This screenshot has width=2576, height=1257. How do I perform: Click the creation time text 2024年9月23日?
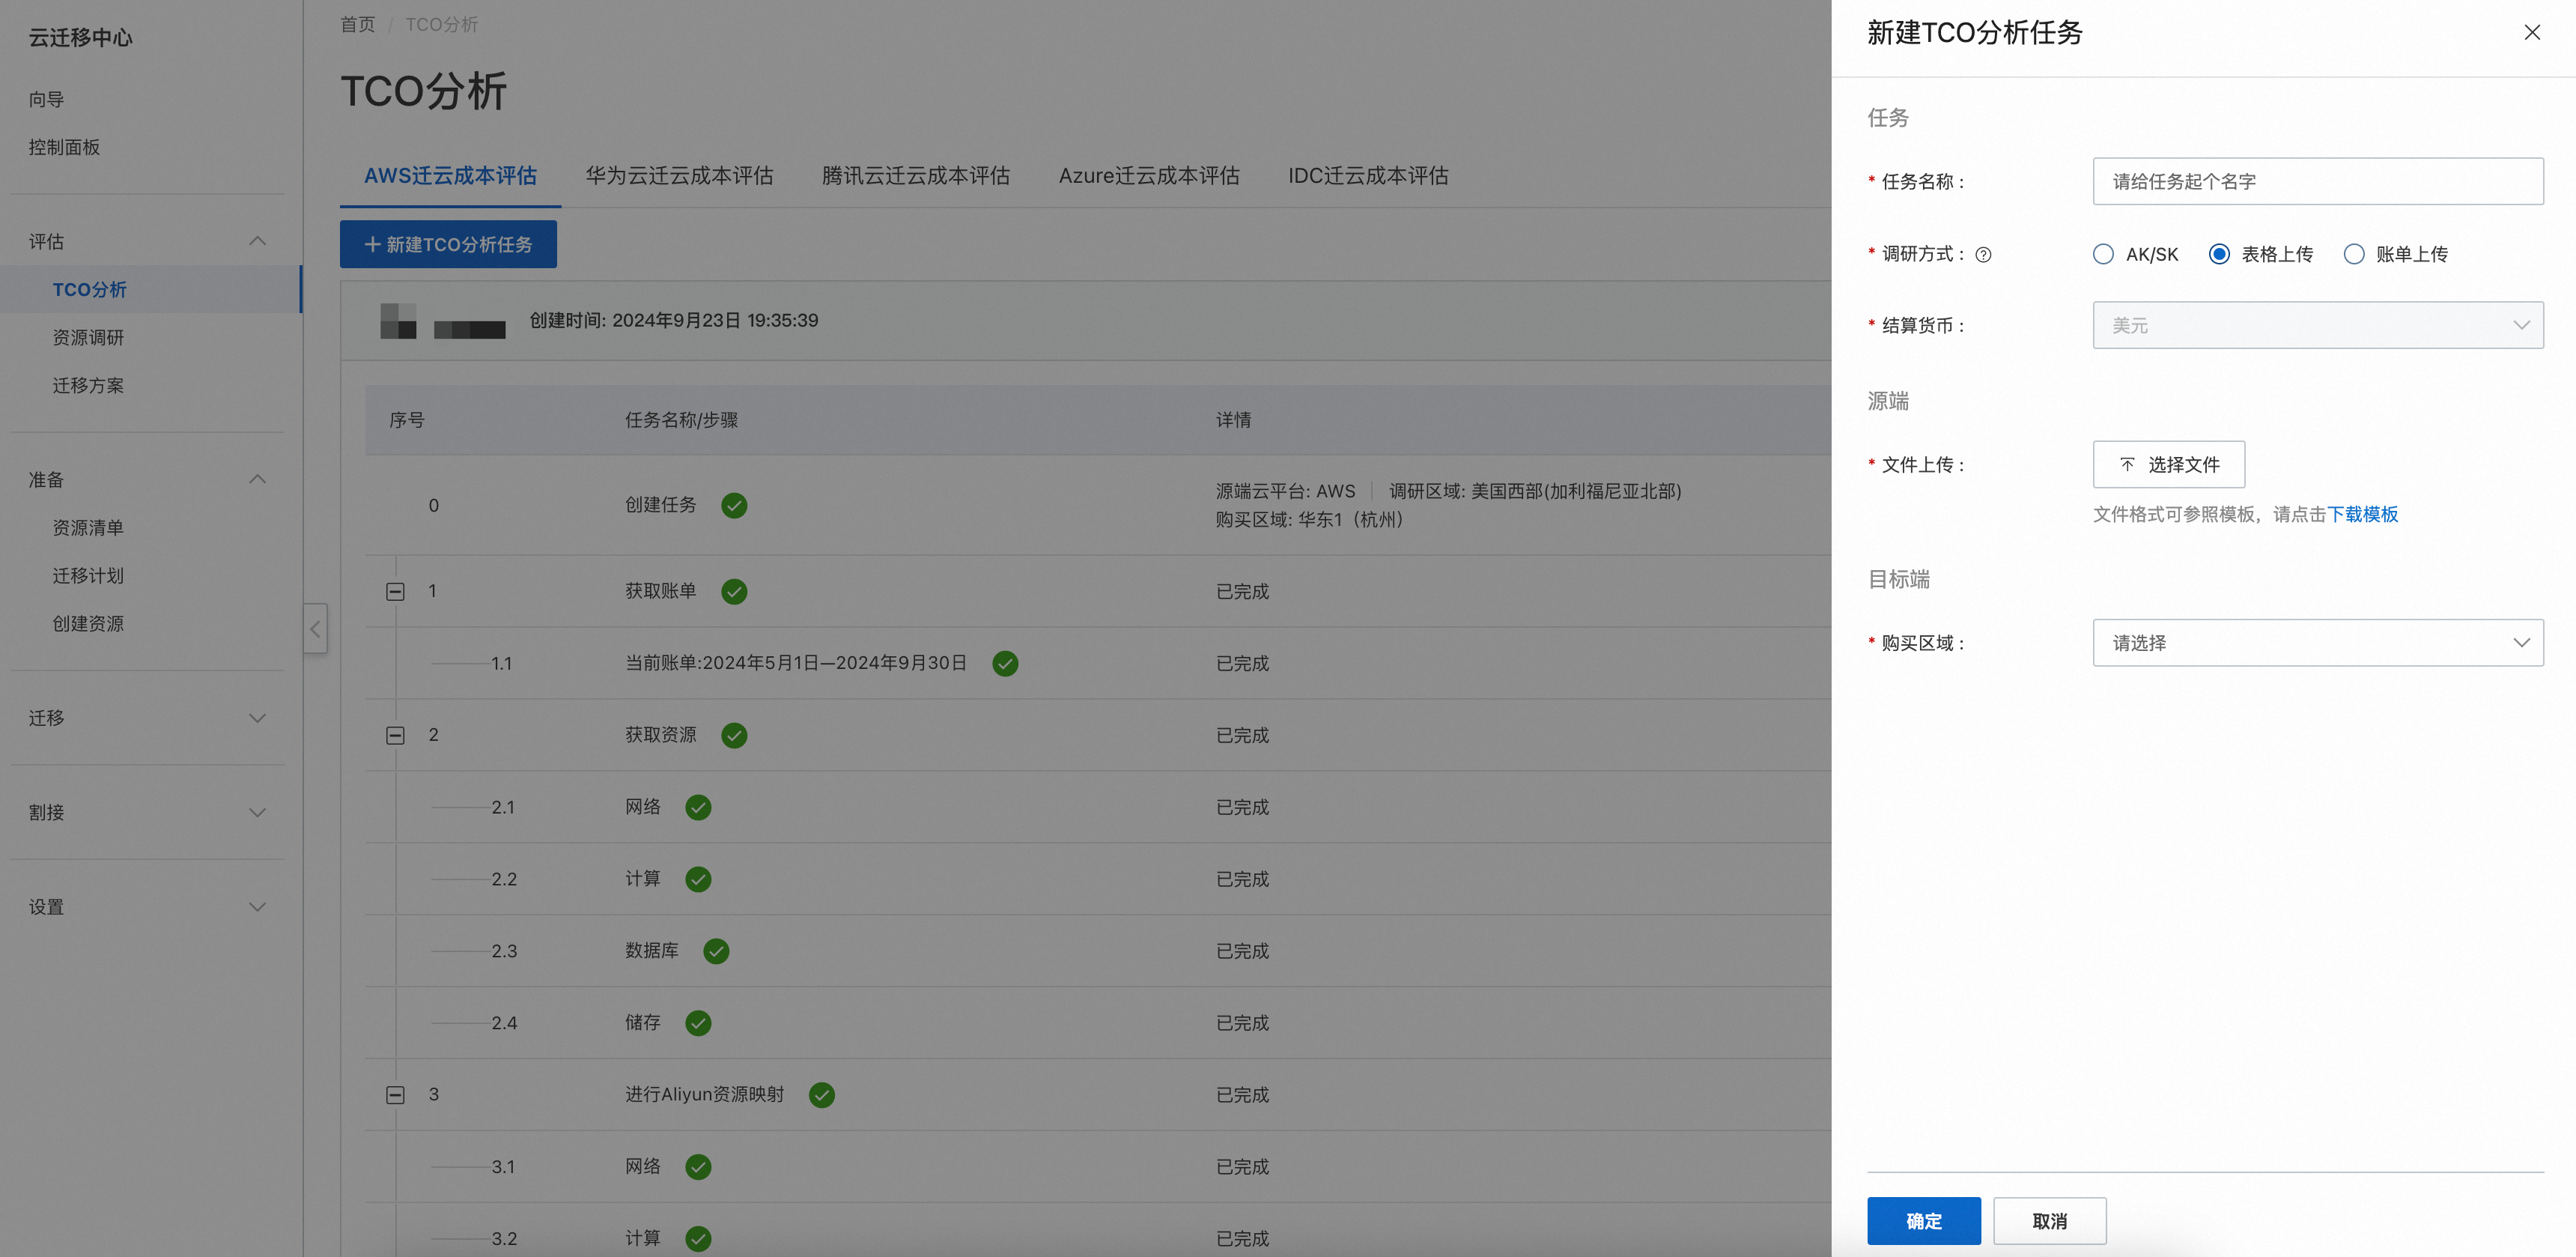[673, 321]
